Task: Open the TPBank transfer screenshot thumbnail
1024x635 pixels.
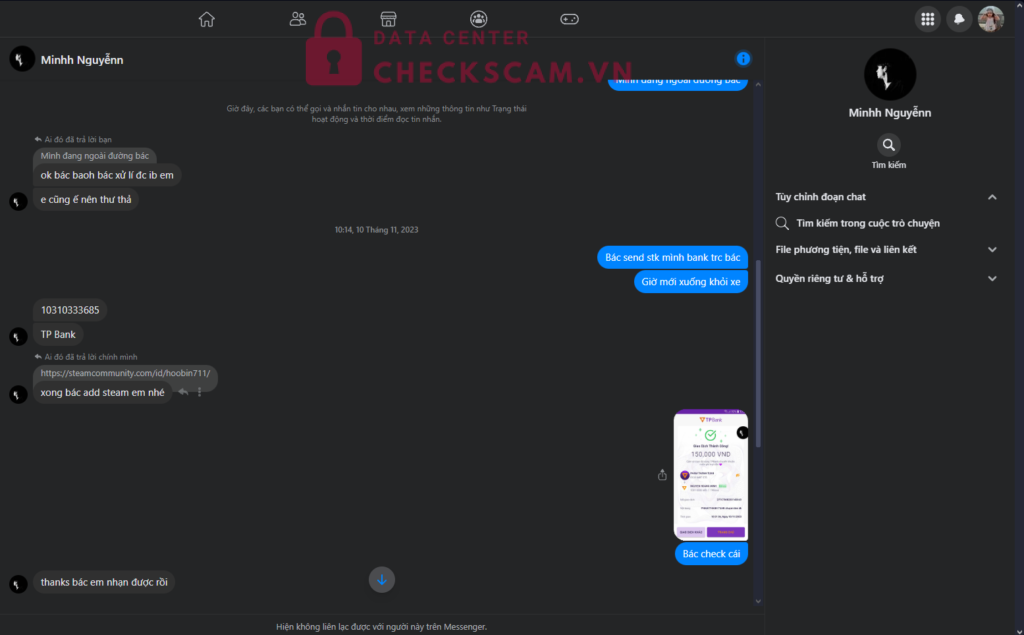Action: 711,474
